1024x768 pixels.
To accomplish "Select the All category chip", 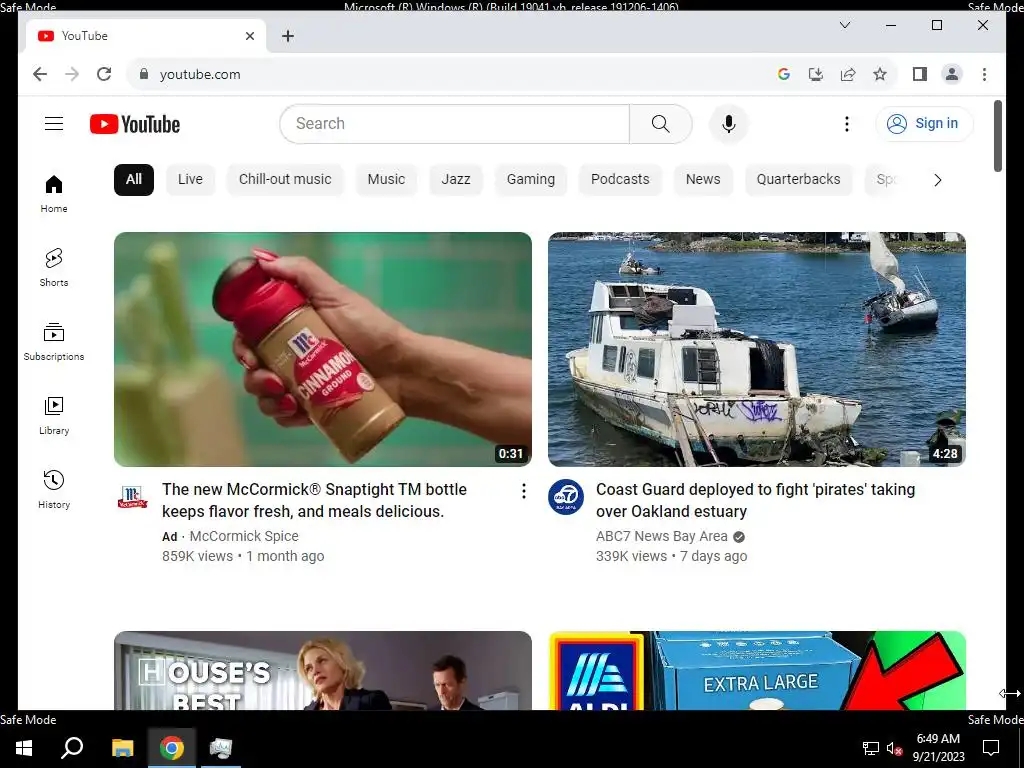I will (x=134, y=180).
